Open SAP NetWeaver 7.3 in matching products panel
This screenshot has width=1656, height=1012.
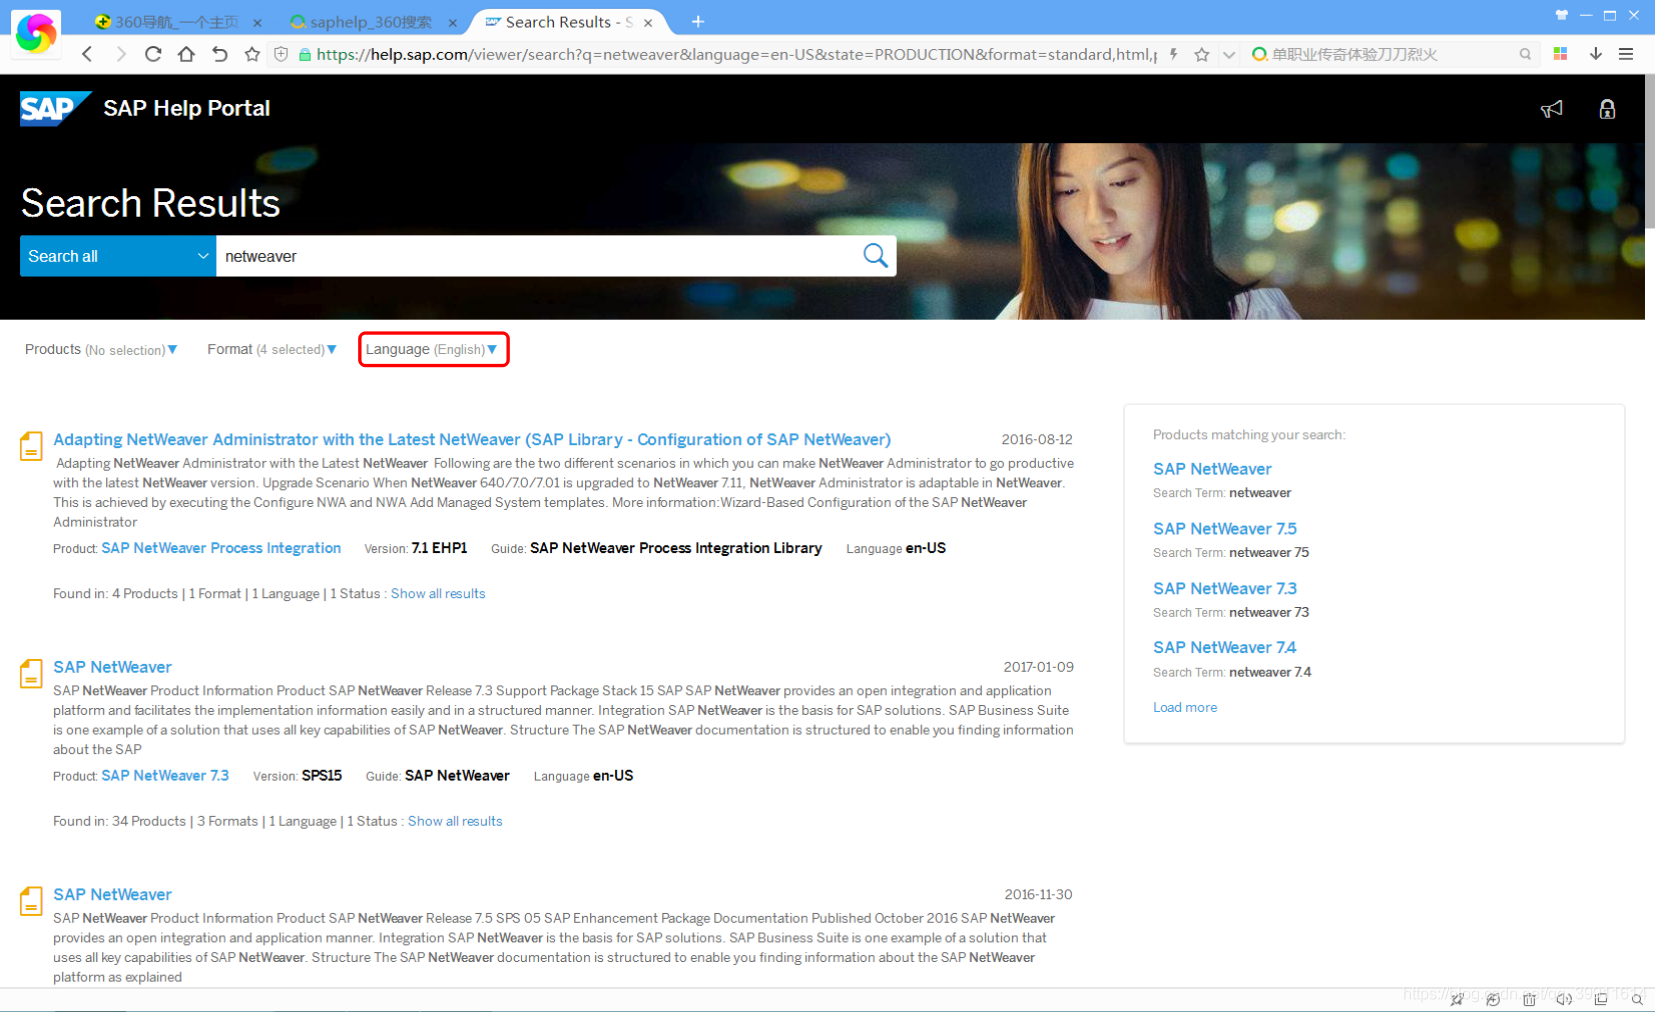[x=1225, y=589]
